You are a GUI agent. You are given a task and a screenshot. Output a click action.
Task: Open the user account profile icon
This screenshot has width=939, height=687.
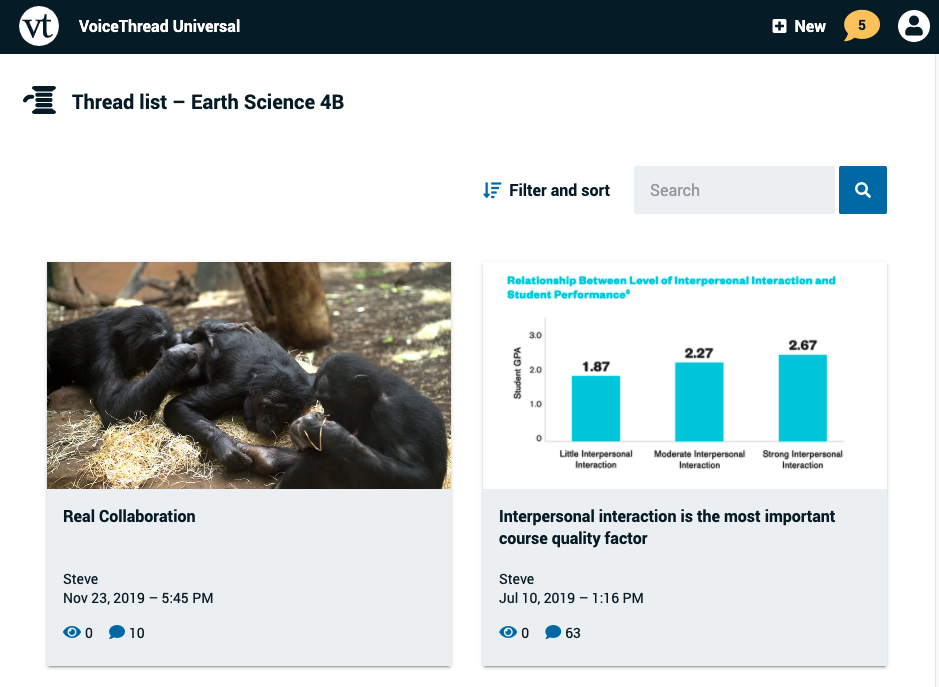(913, 27)
